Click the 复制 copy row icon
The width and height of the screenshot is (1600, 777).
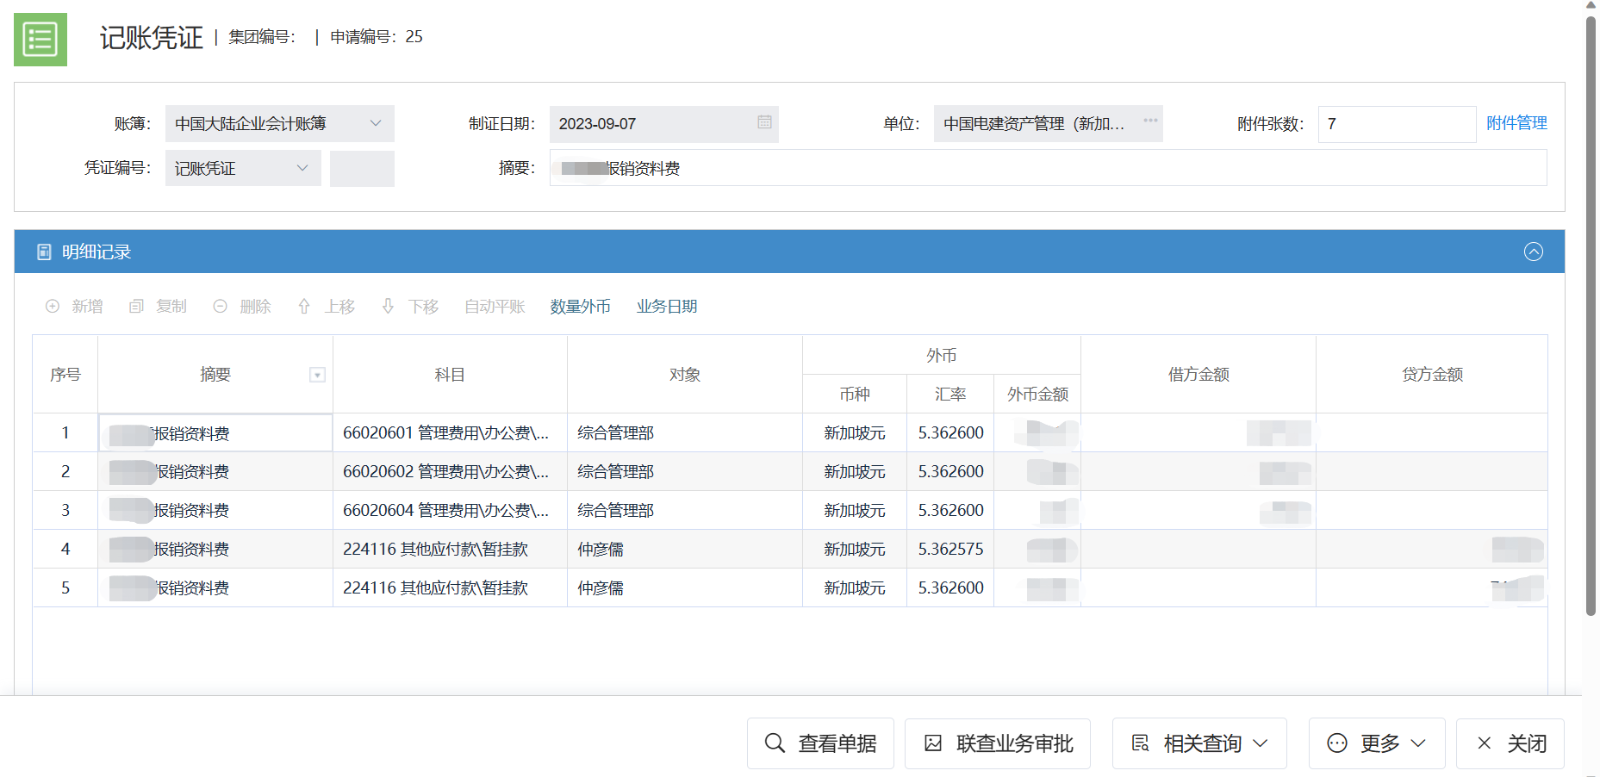coord(137,307)
